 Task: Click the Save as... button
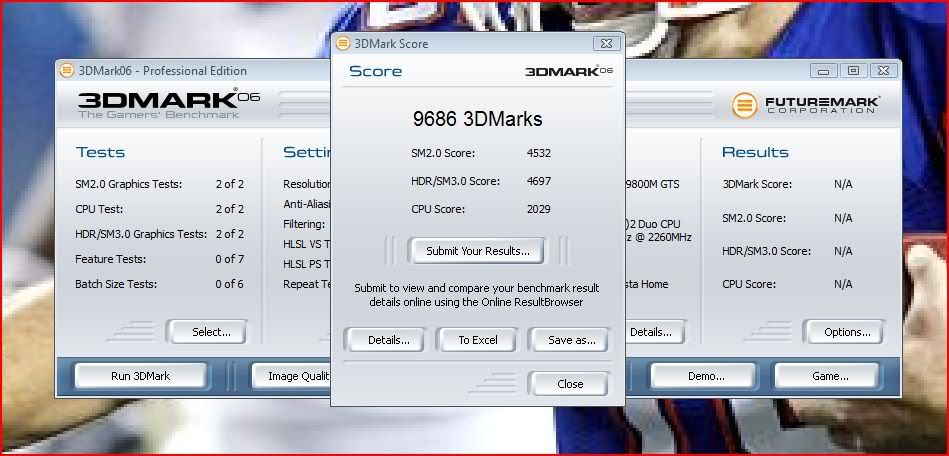click(x=571, y=340)
